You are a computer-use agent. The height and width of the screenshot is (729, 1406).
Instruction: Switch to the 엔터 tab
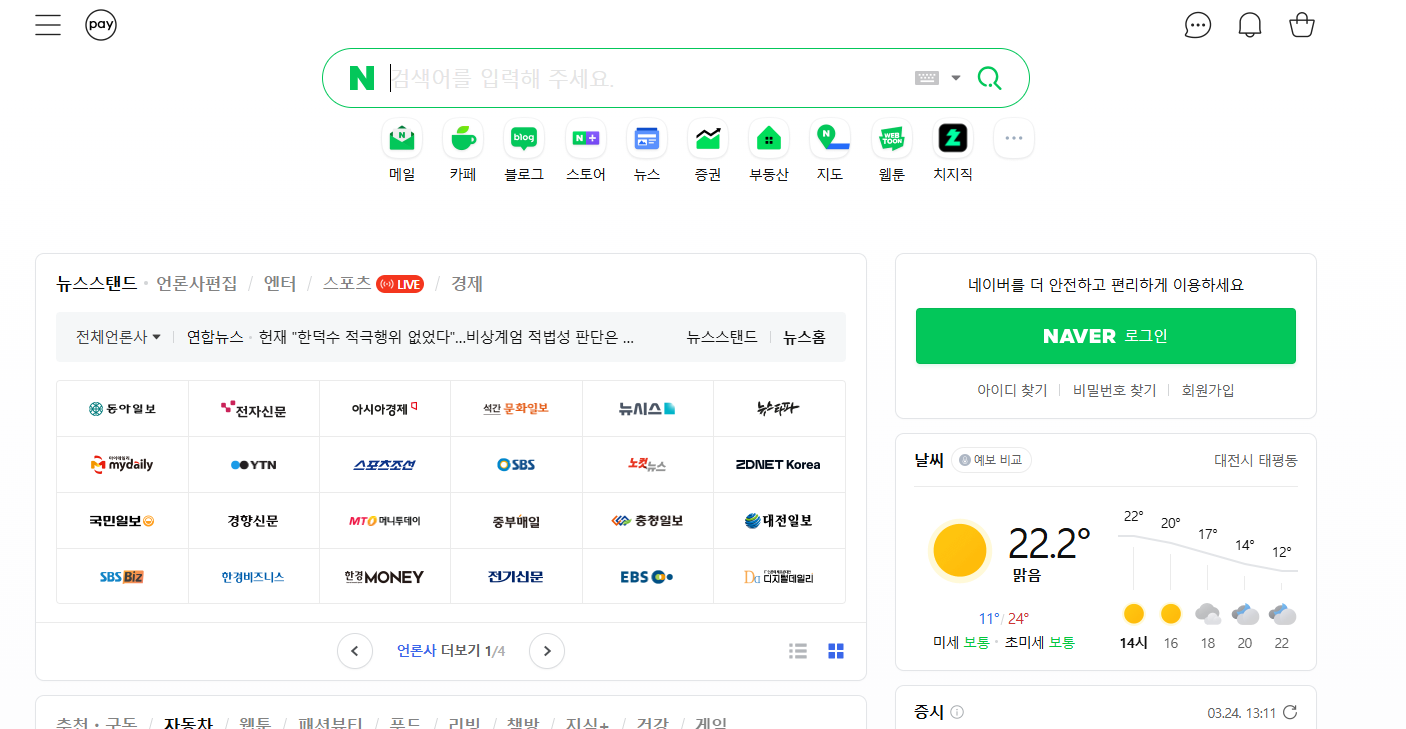[x=280, y=284]
